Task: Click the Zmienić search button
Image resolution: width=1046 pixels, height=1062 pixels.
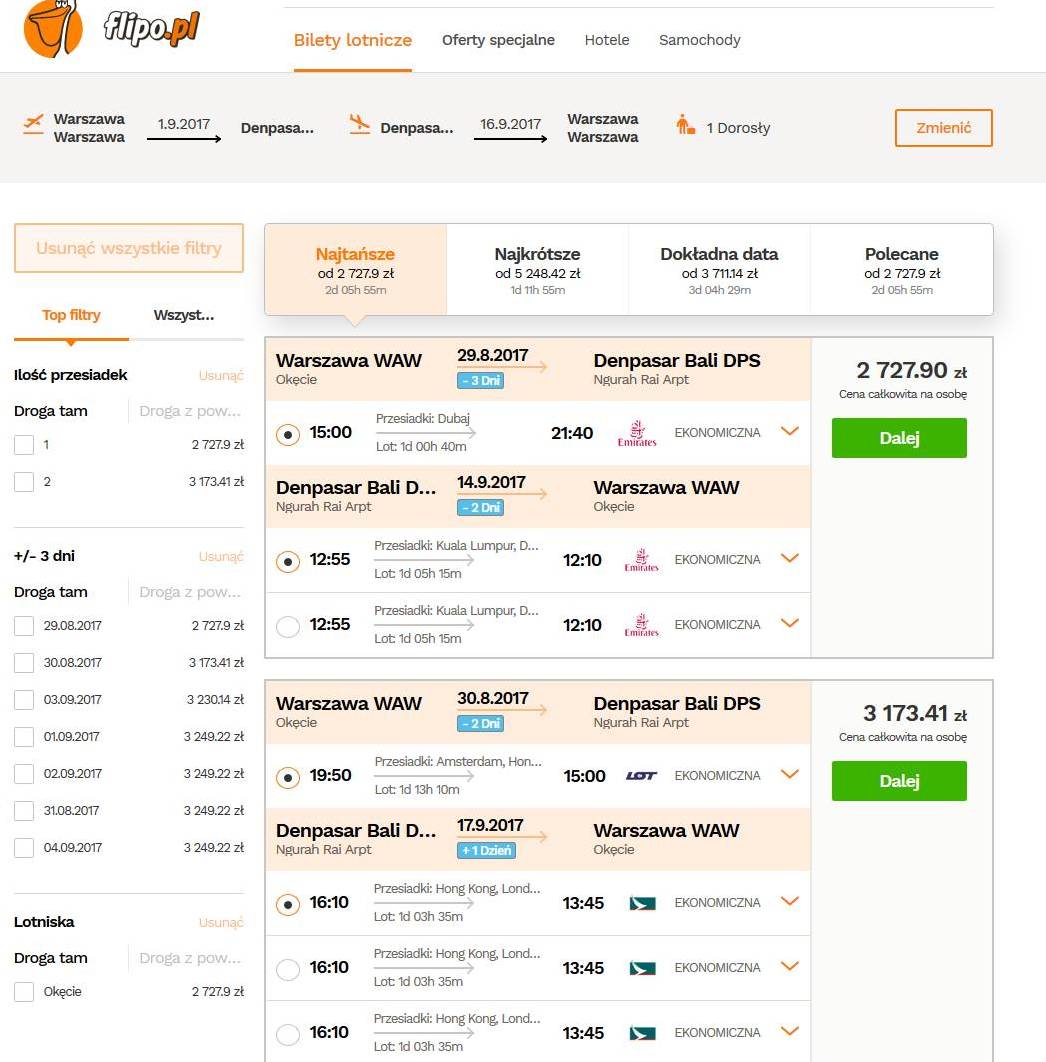Action: (x=944, y=128)
